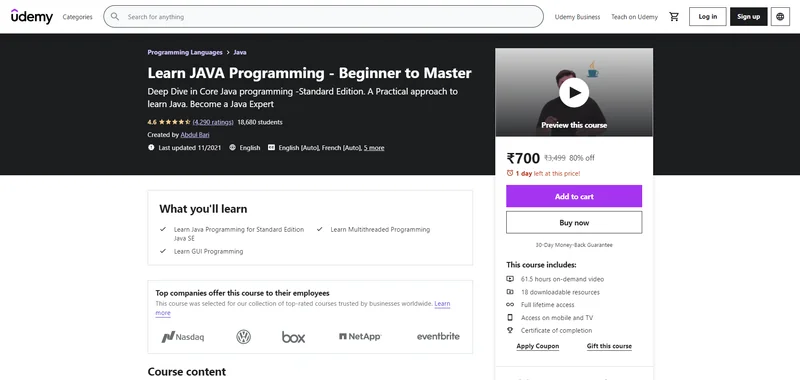
Task: Click Gift this course link
Action: coord(609,346)
